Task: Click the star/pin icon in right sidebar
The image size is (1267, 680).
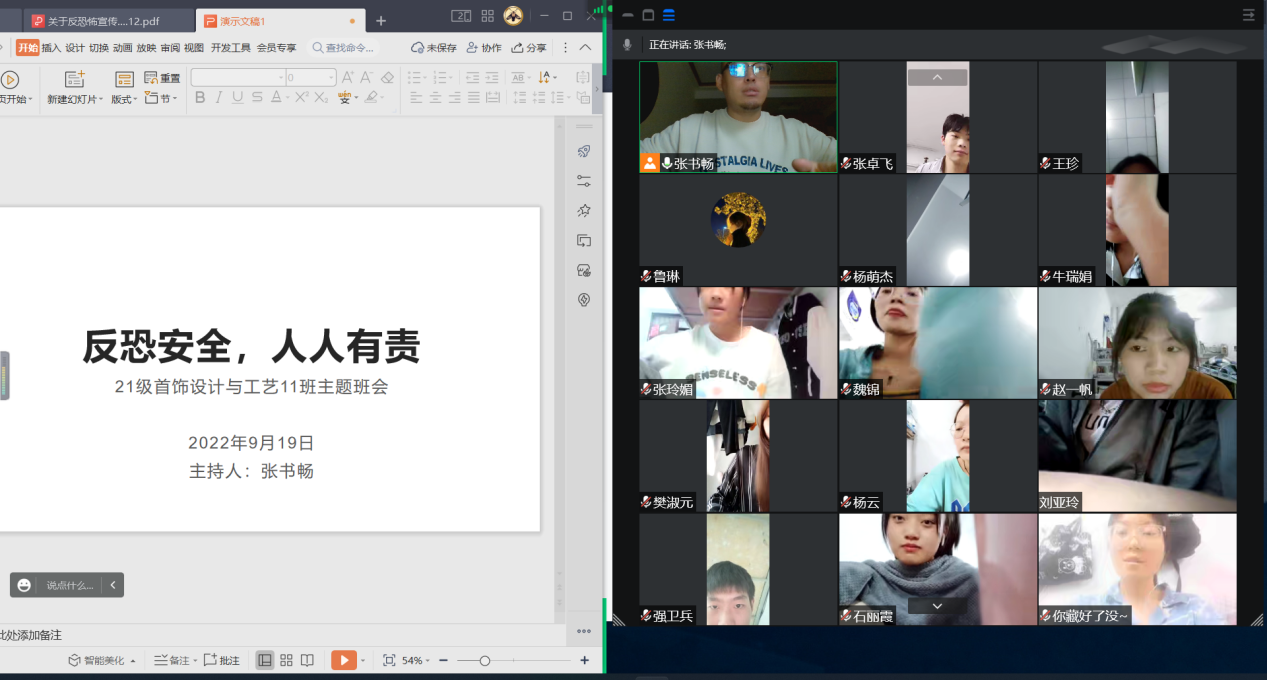Action: pyautogui.click(x=584, y=211)
